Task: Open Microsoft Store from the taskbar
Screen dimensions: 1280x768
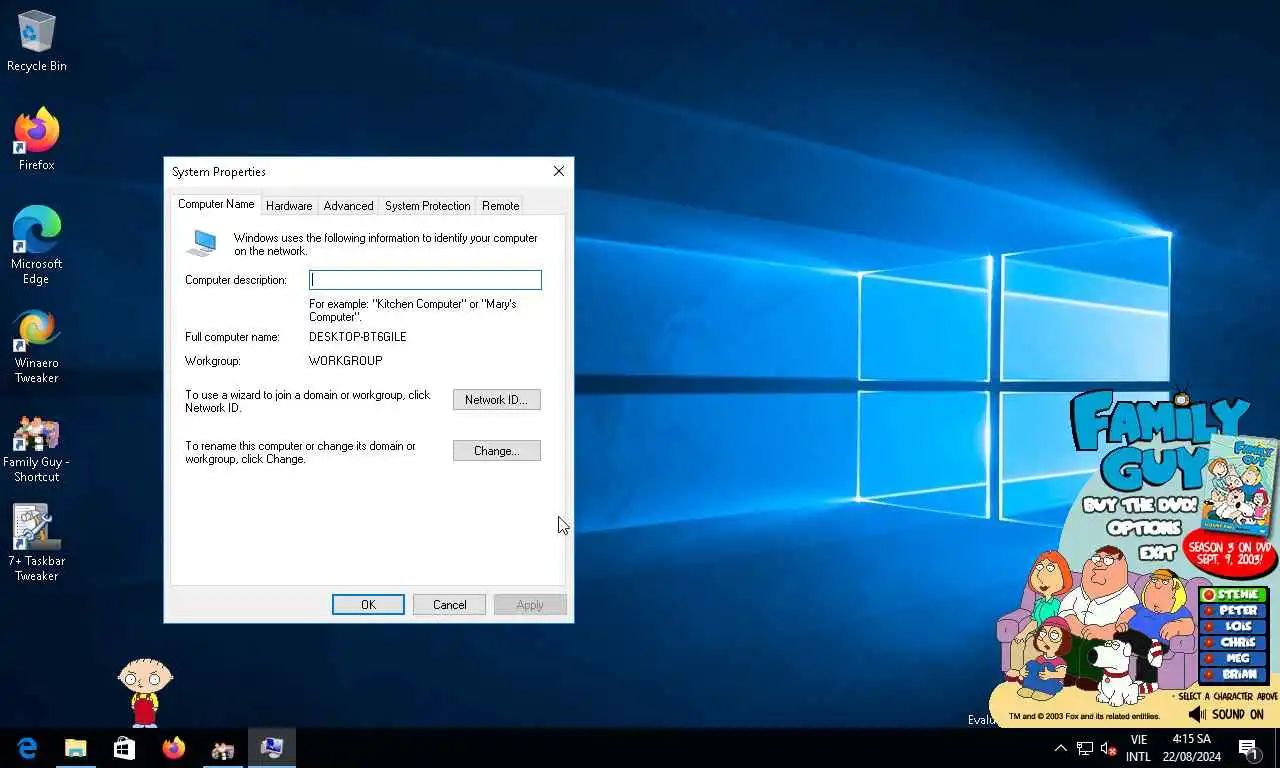Action: pos(124,748)
